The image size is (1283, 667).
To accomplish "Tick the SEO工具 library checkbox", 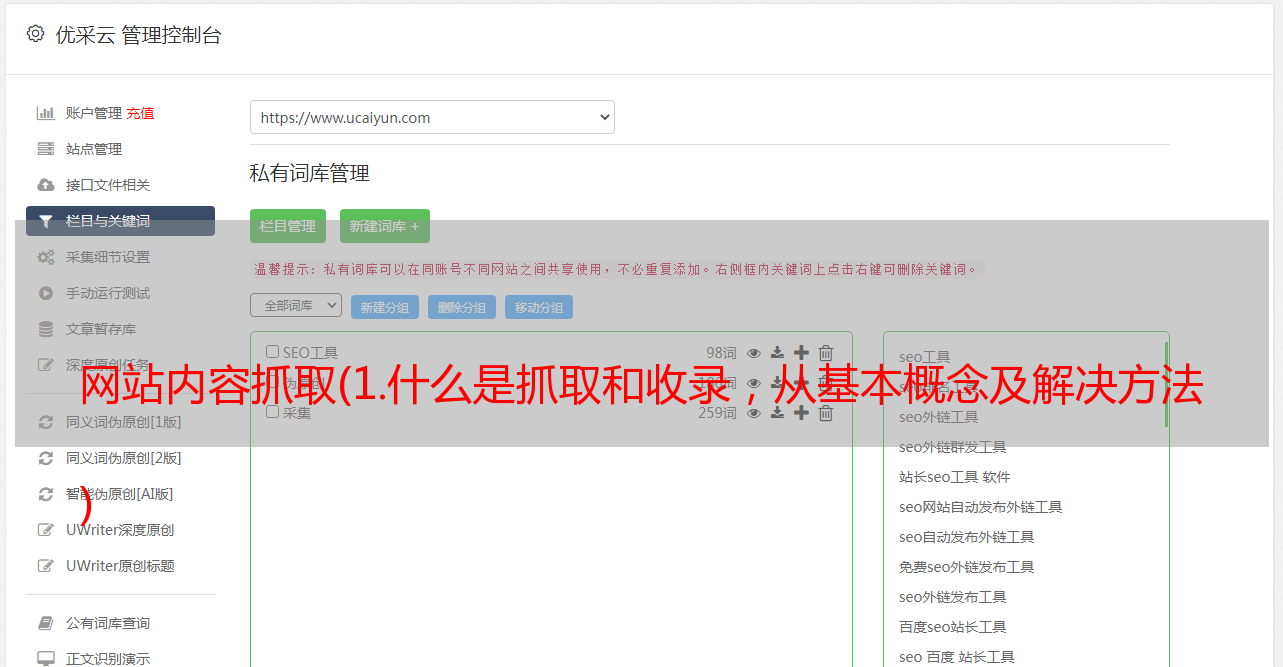I will (x=272, y=352).
